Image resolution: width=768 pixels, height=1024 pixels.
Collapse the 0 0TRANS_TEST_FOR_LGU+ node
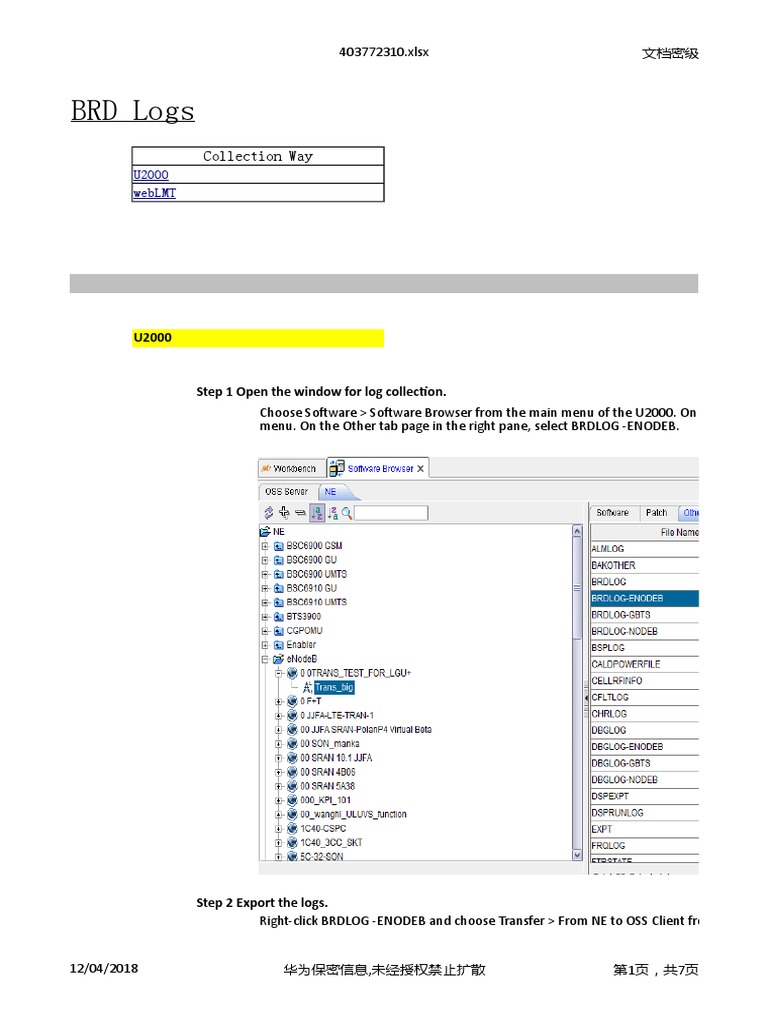[279, 673]
